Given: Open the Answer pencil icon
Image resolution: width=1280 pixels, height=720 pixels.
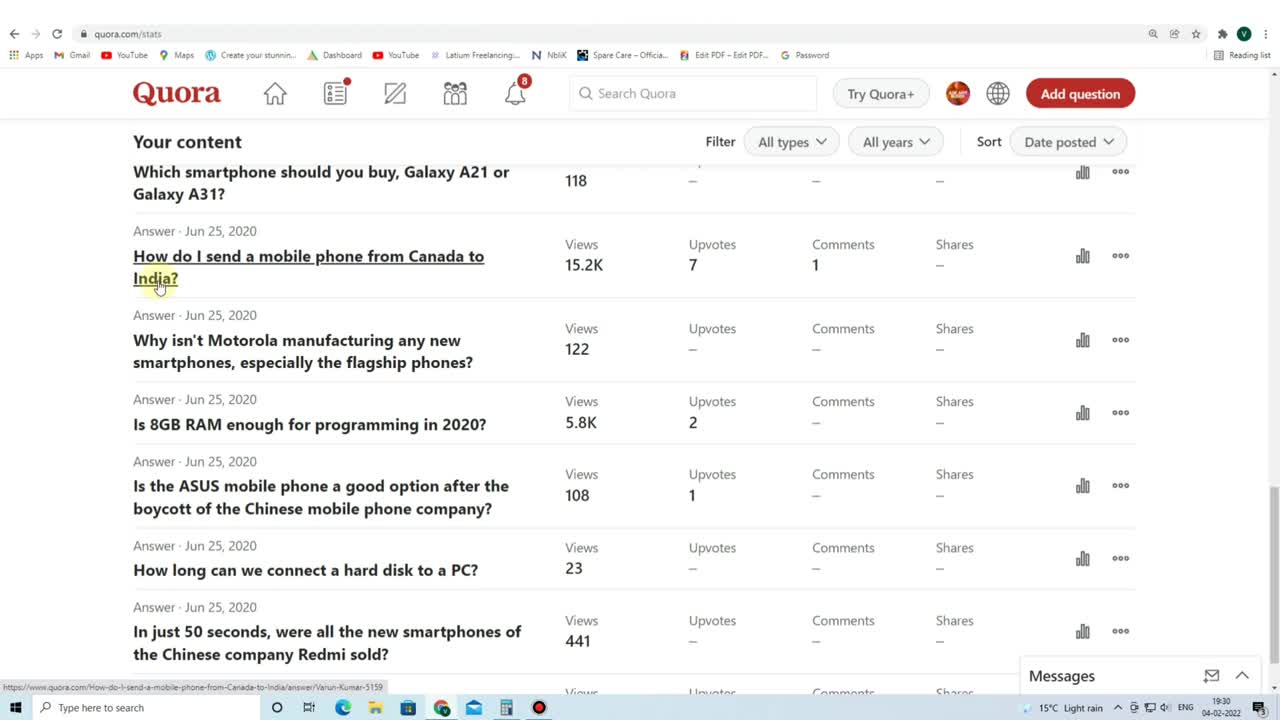Looking at the screenshot, I should click(395, 94).
